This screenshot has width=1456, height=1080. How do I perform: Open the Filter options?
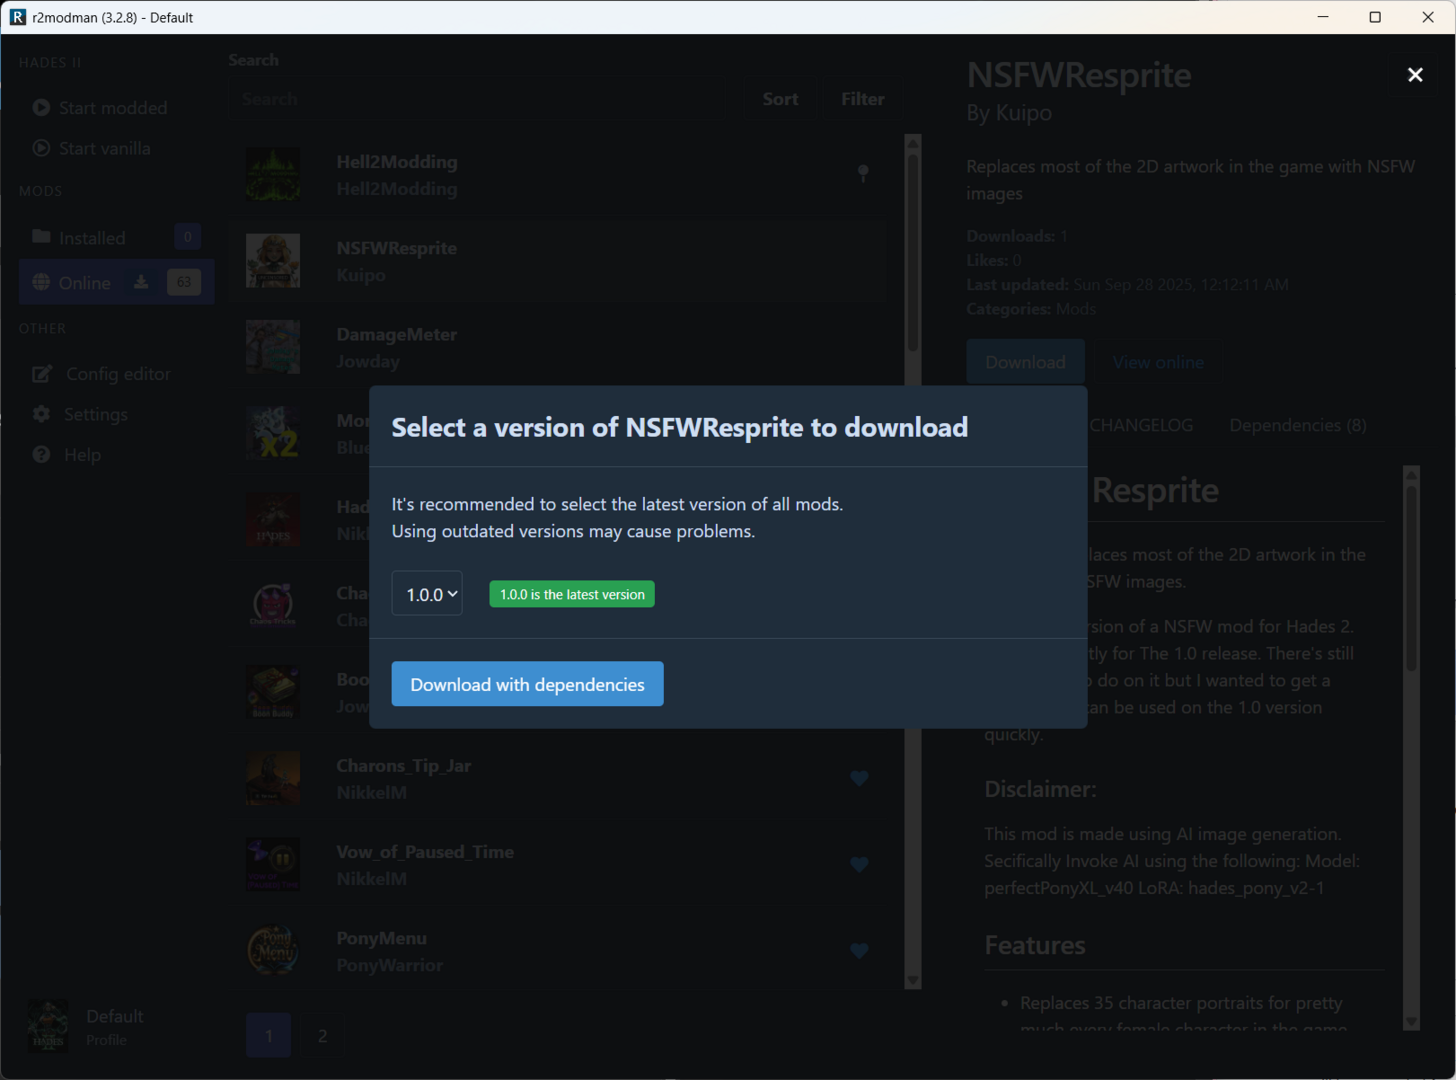click(862, 99)
